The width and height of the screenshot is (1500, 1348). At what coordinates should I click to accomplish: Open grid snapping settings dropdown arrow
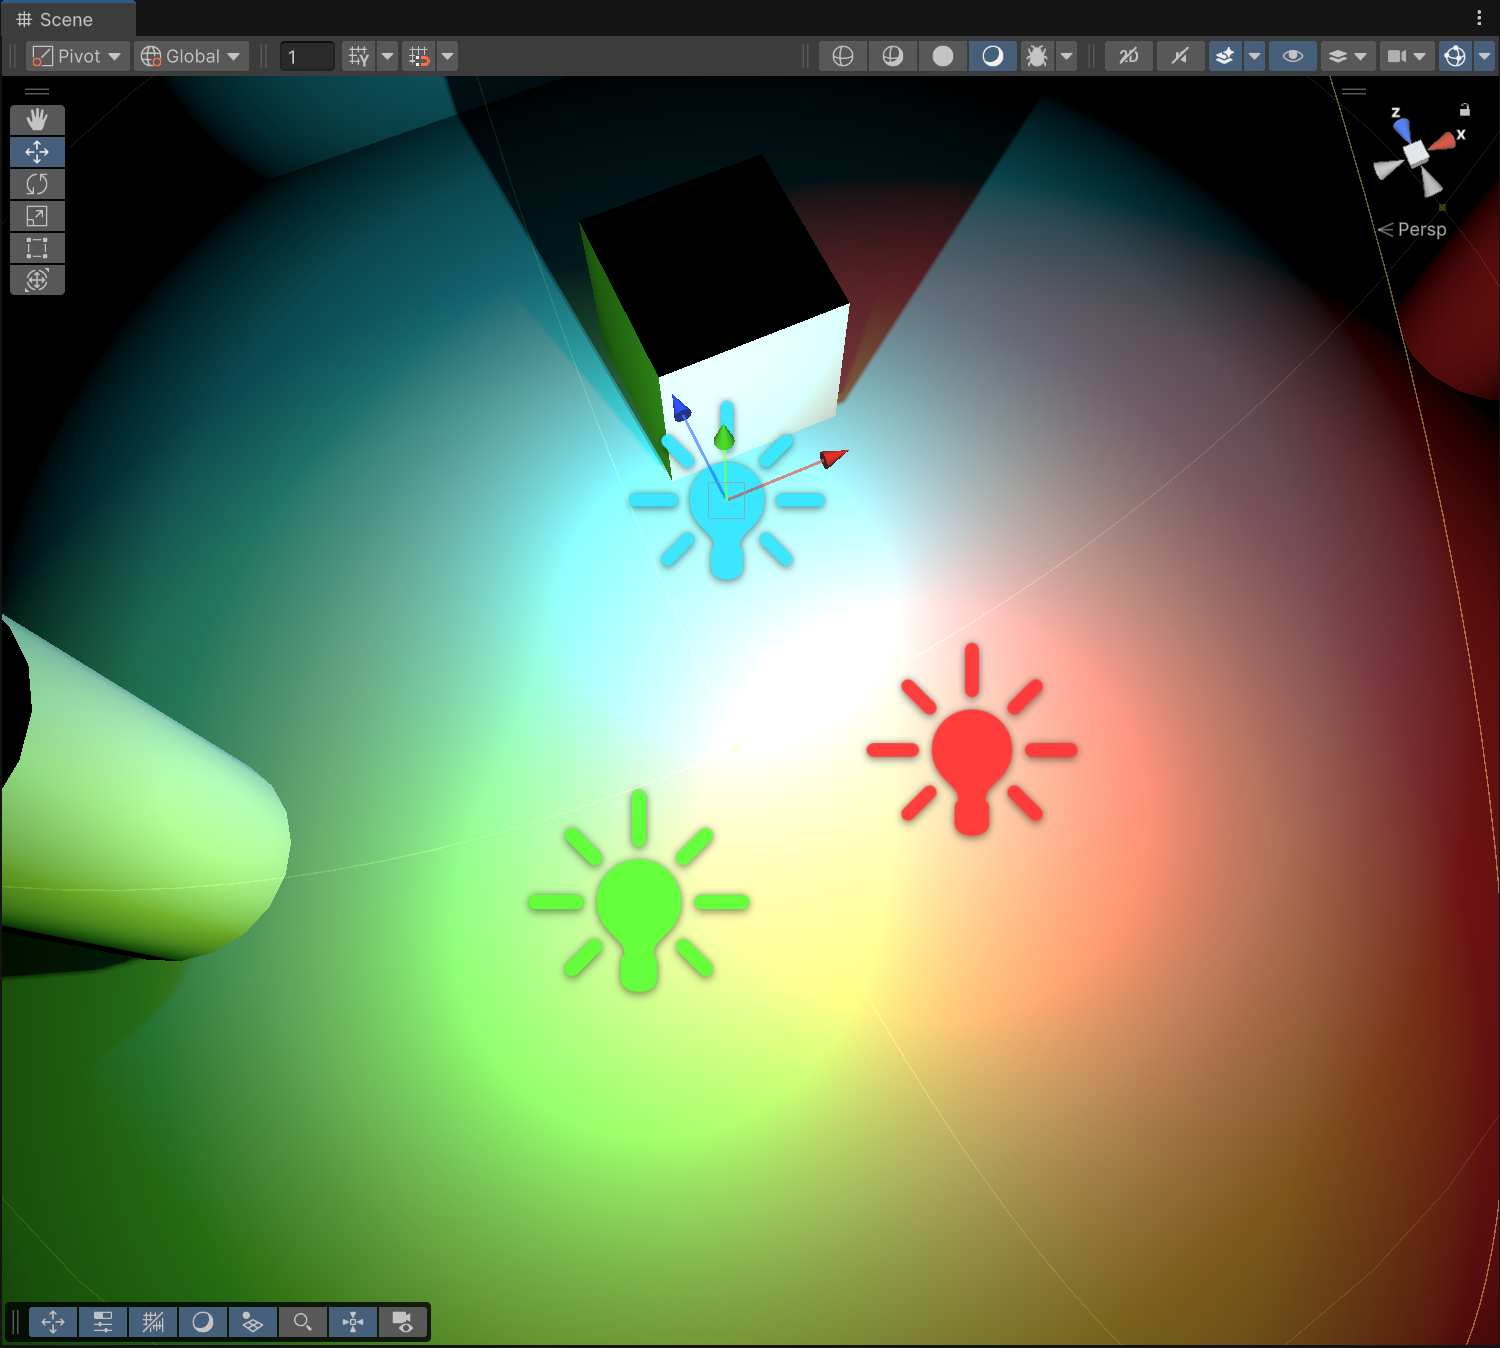(448, 56)
